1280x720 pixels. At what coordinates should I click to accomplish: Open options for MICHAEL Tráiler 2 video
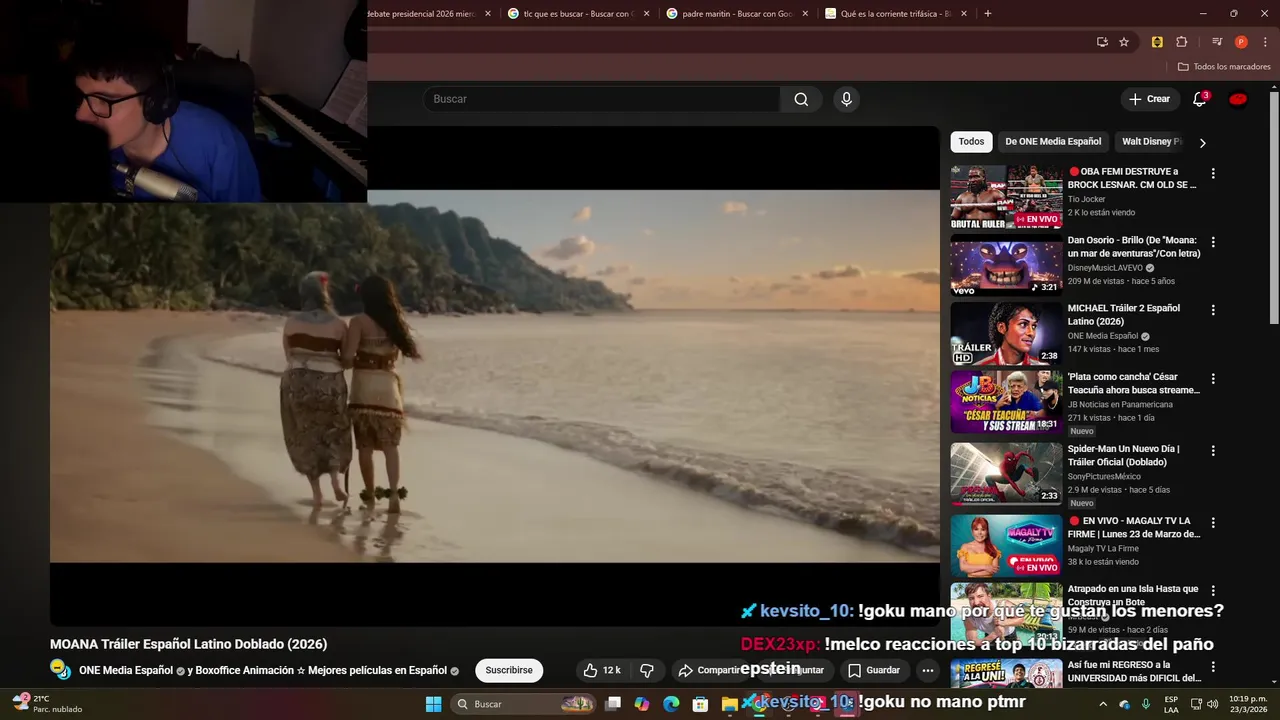[x=1213, y=310]
